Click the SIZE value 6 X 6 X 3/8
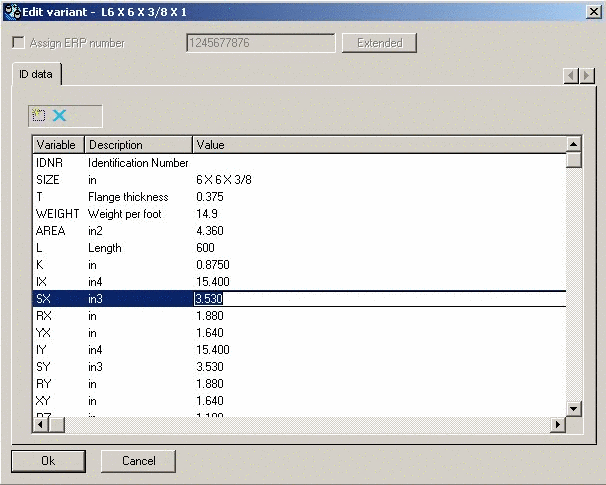Image resolution: width=606 pixels, height=485 pixels. point(224,180)
